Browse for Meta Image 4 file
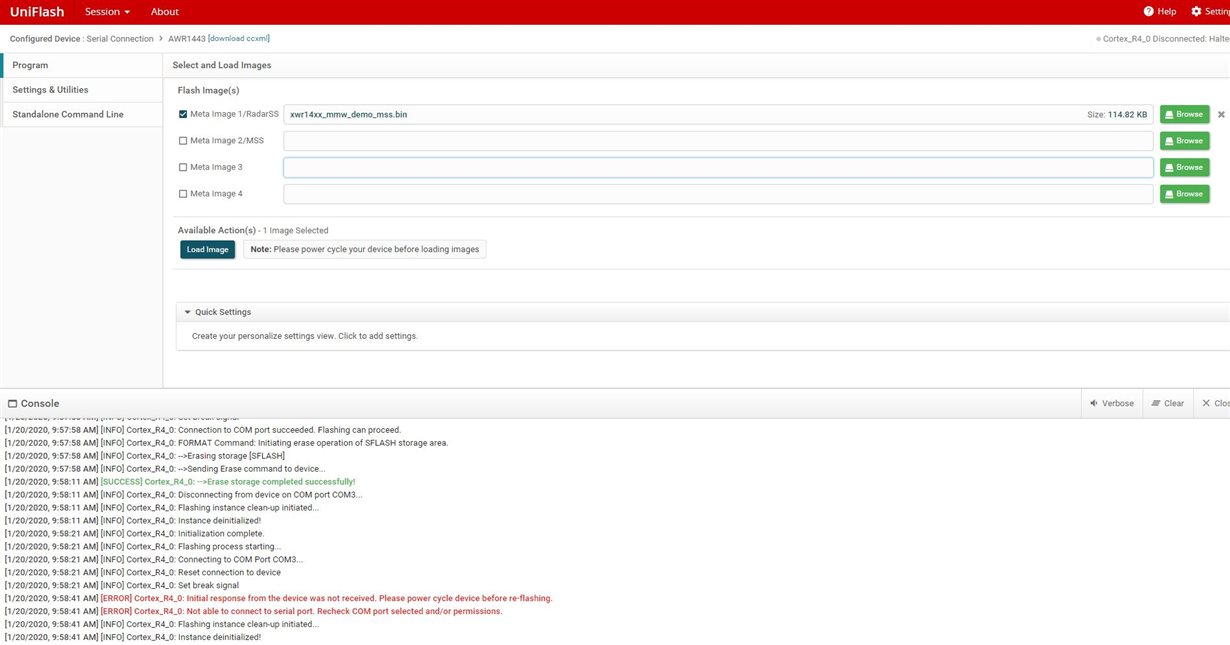This screenshot has width=1230, height=645. (x=1184, y=194)
